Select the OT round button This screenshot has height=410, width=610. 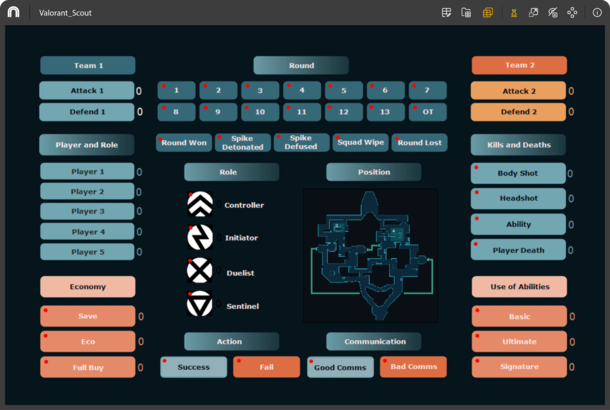(428, 112)
